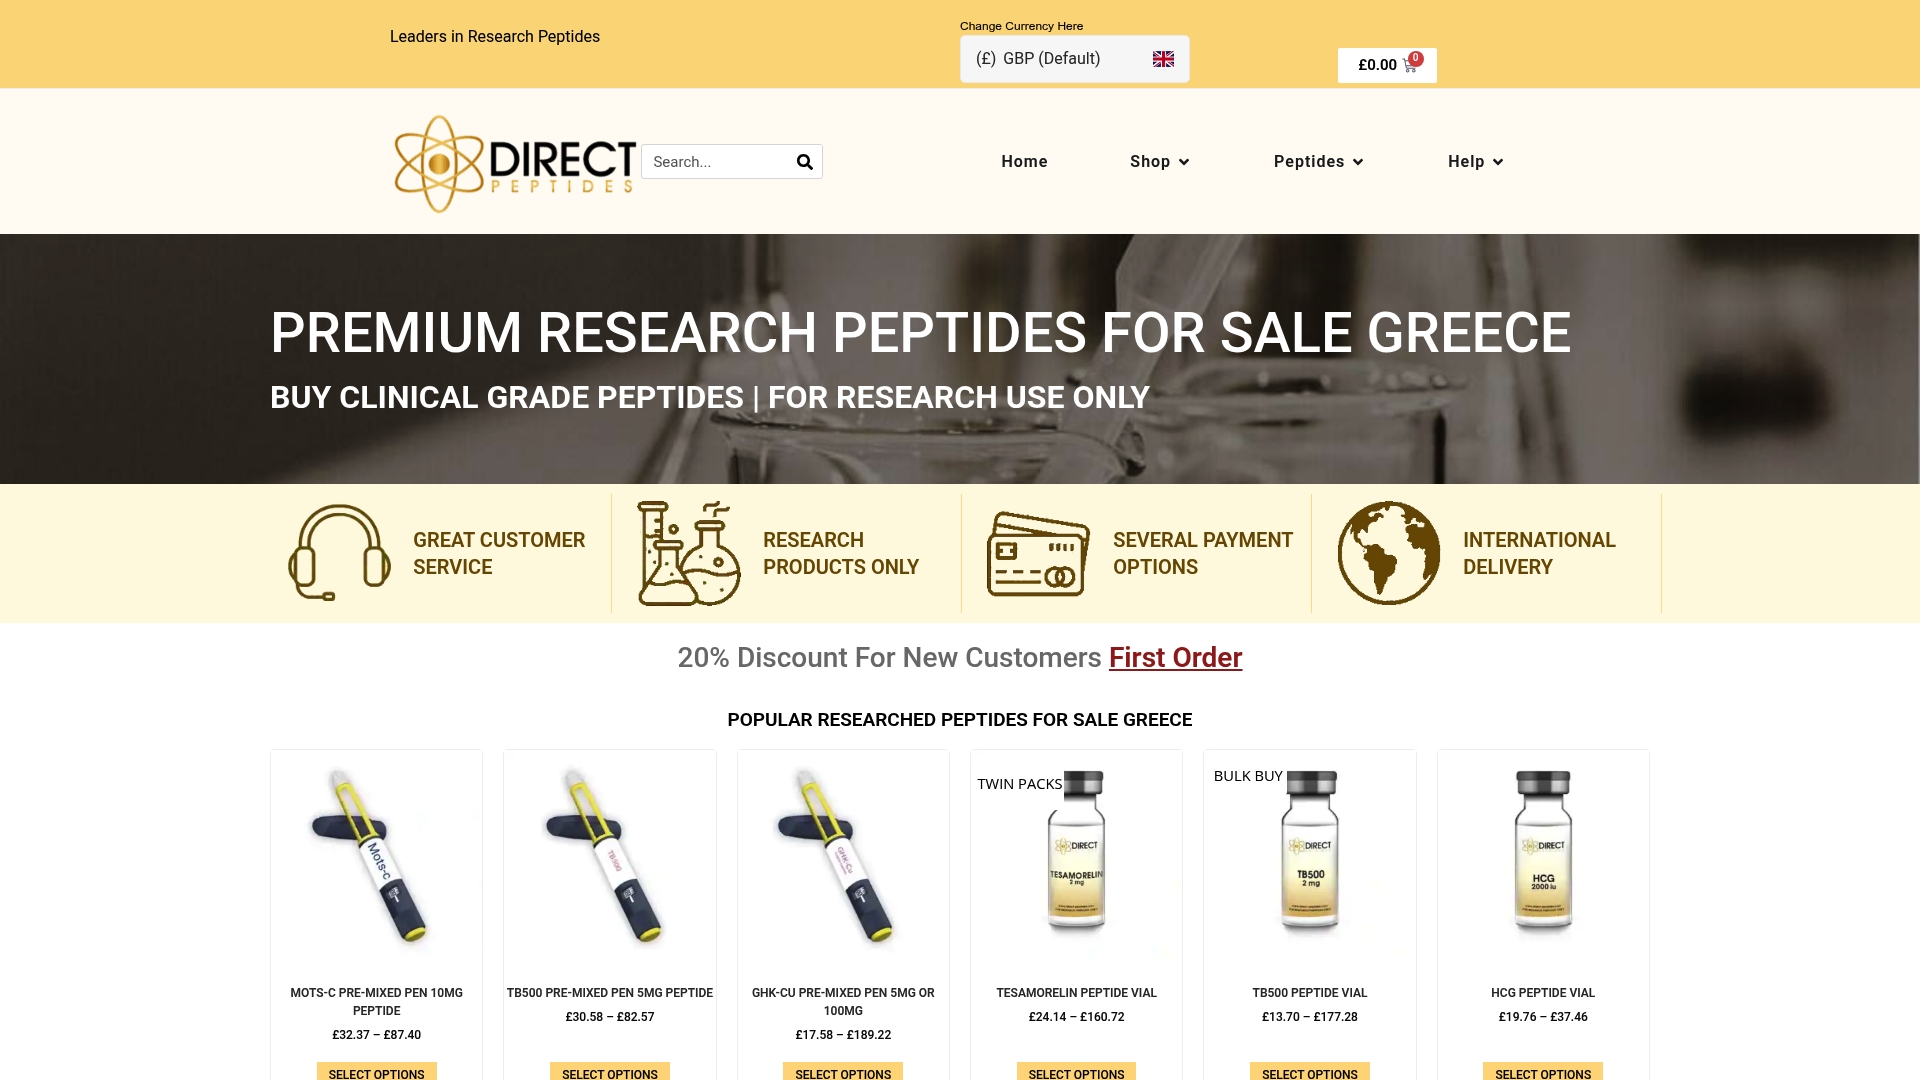Click the Research Products Only text
The height and width of the screenshot is (1080, 1920).
[x=841, y=553]
